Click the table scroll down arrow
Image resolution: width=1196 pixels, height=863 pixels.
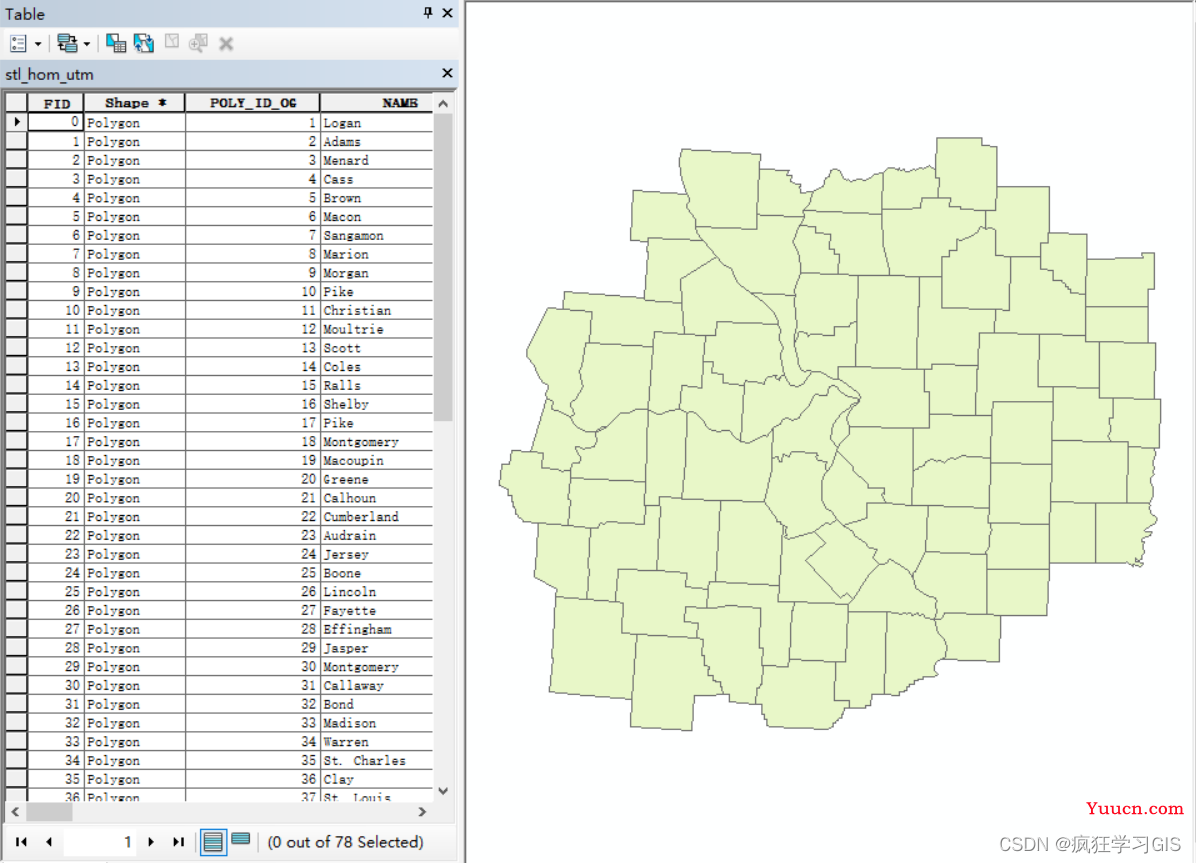[443, 791]
